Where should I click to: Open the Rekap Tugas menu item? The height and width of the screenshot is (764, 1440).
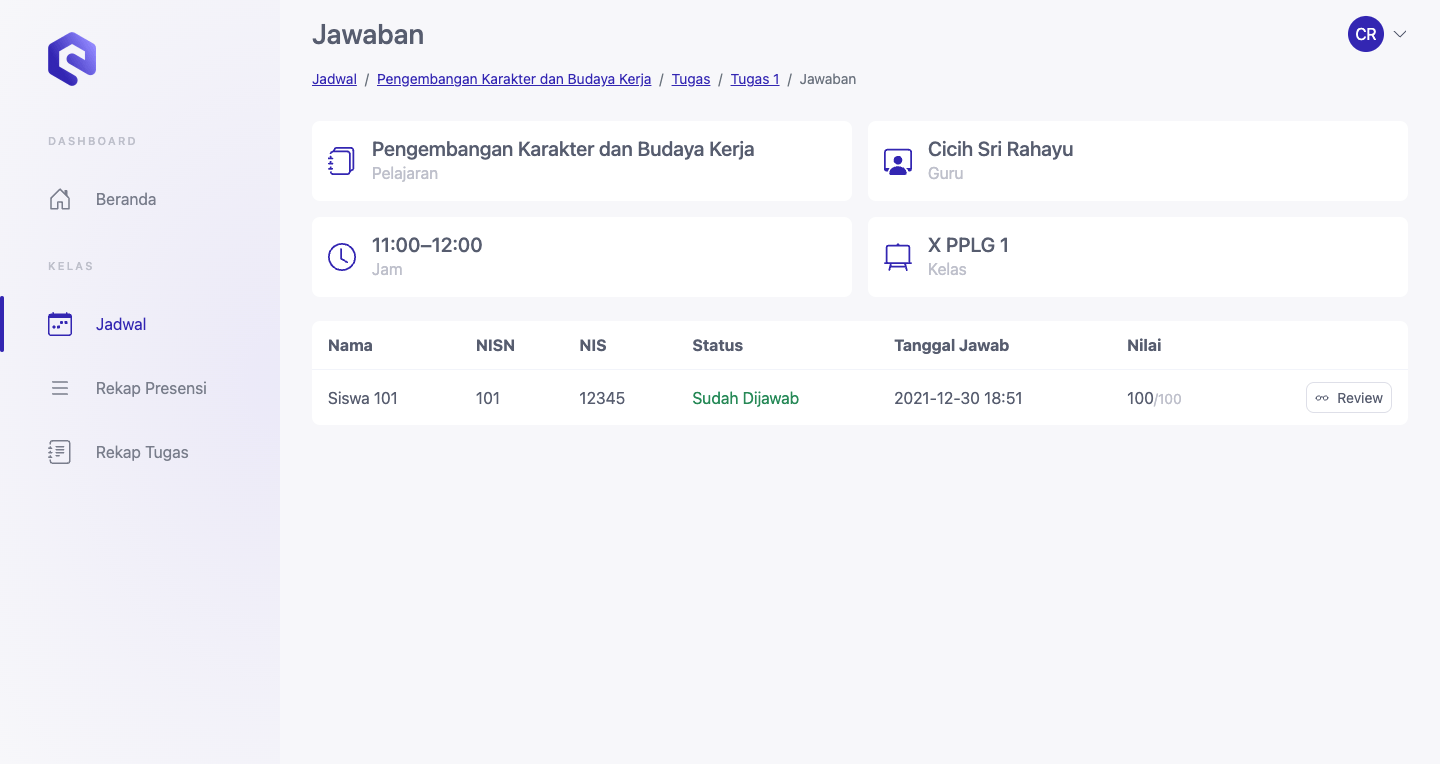(140, 452)
